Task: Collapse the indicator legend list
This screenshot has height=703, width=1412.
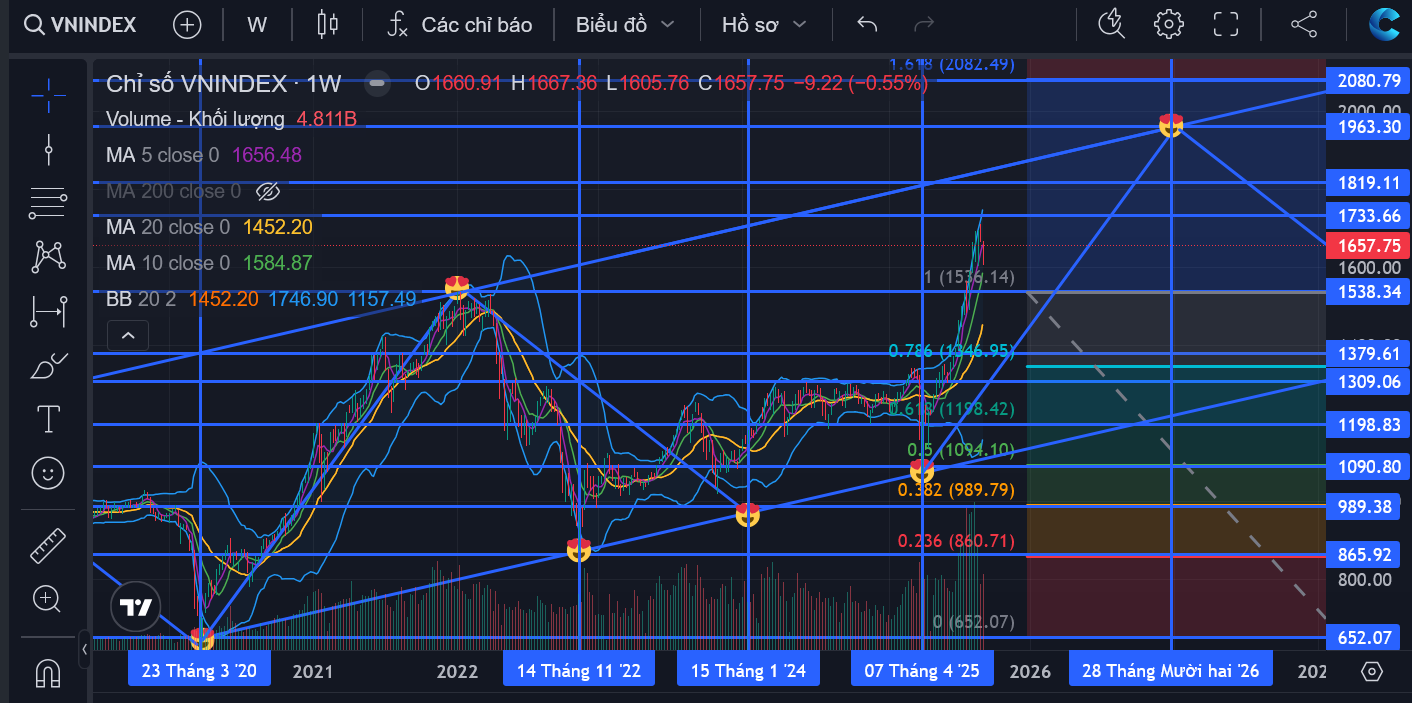Action: pyautogui.click(x=128, y=335)
